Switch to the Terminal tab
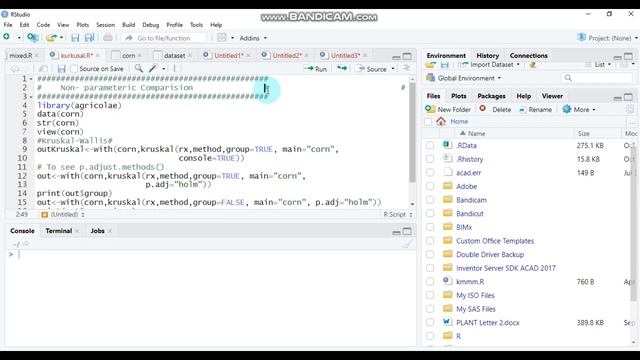640x360 pixels. [x=58, y=231]
